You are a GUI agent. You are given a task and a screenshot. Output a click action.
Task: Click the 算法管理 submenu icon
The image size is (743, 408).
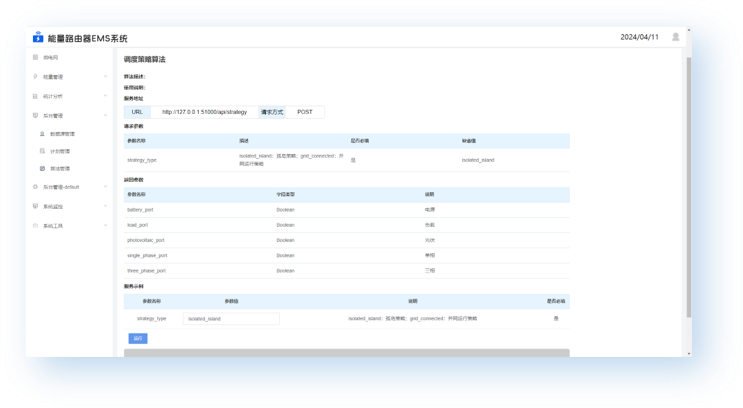point(41,169)
